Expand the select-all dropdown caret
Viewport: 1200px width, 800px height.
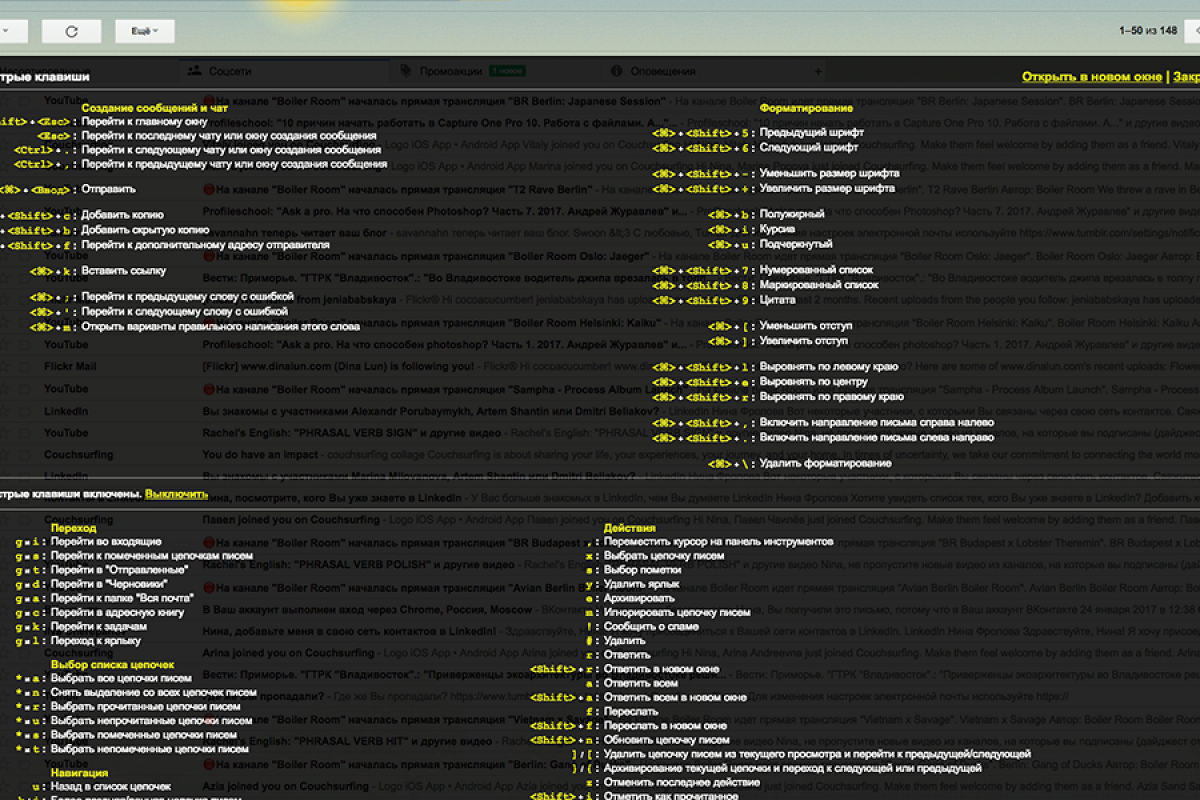8,31
